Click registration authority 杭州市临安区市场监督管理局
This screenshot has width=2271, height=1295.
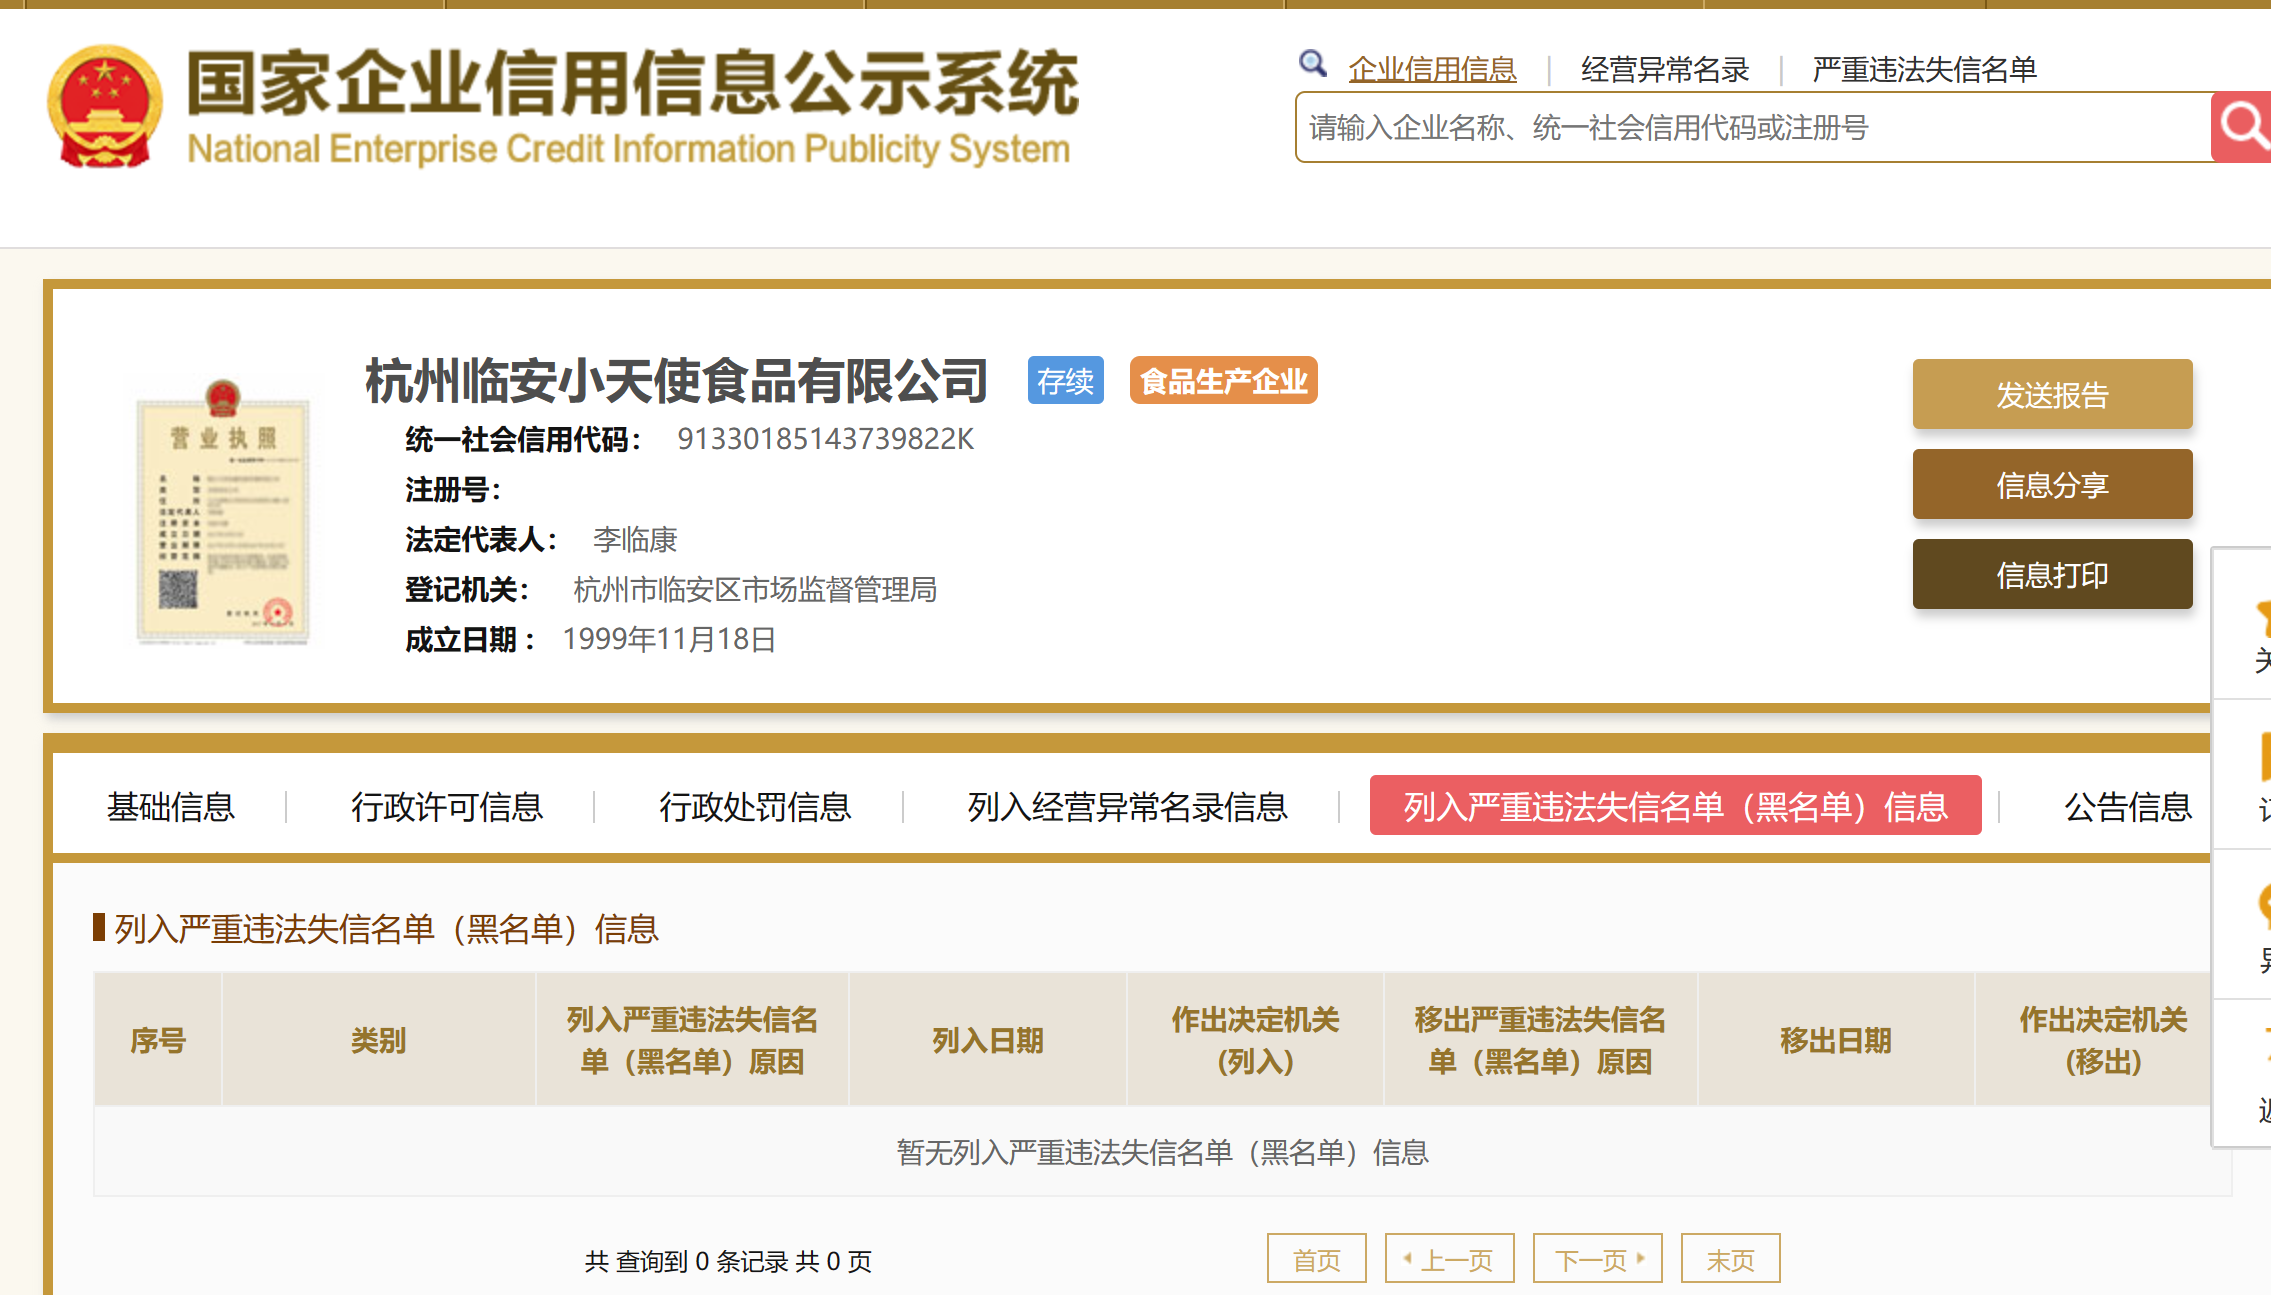click(755, 590)
